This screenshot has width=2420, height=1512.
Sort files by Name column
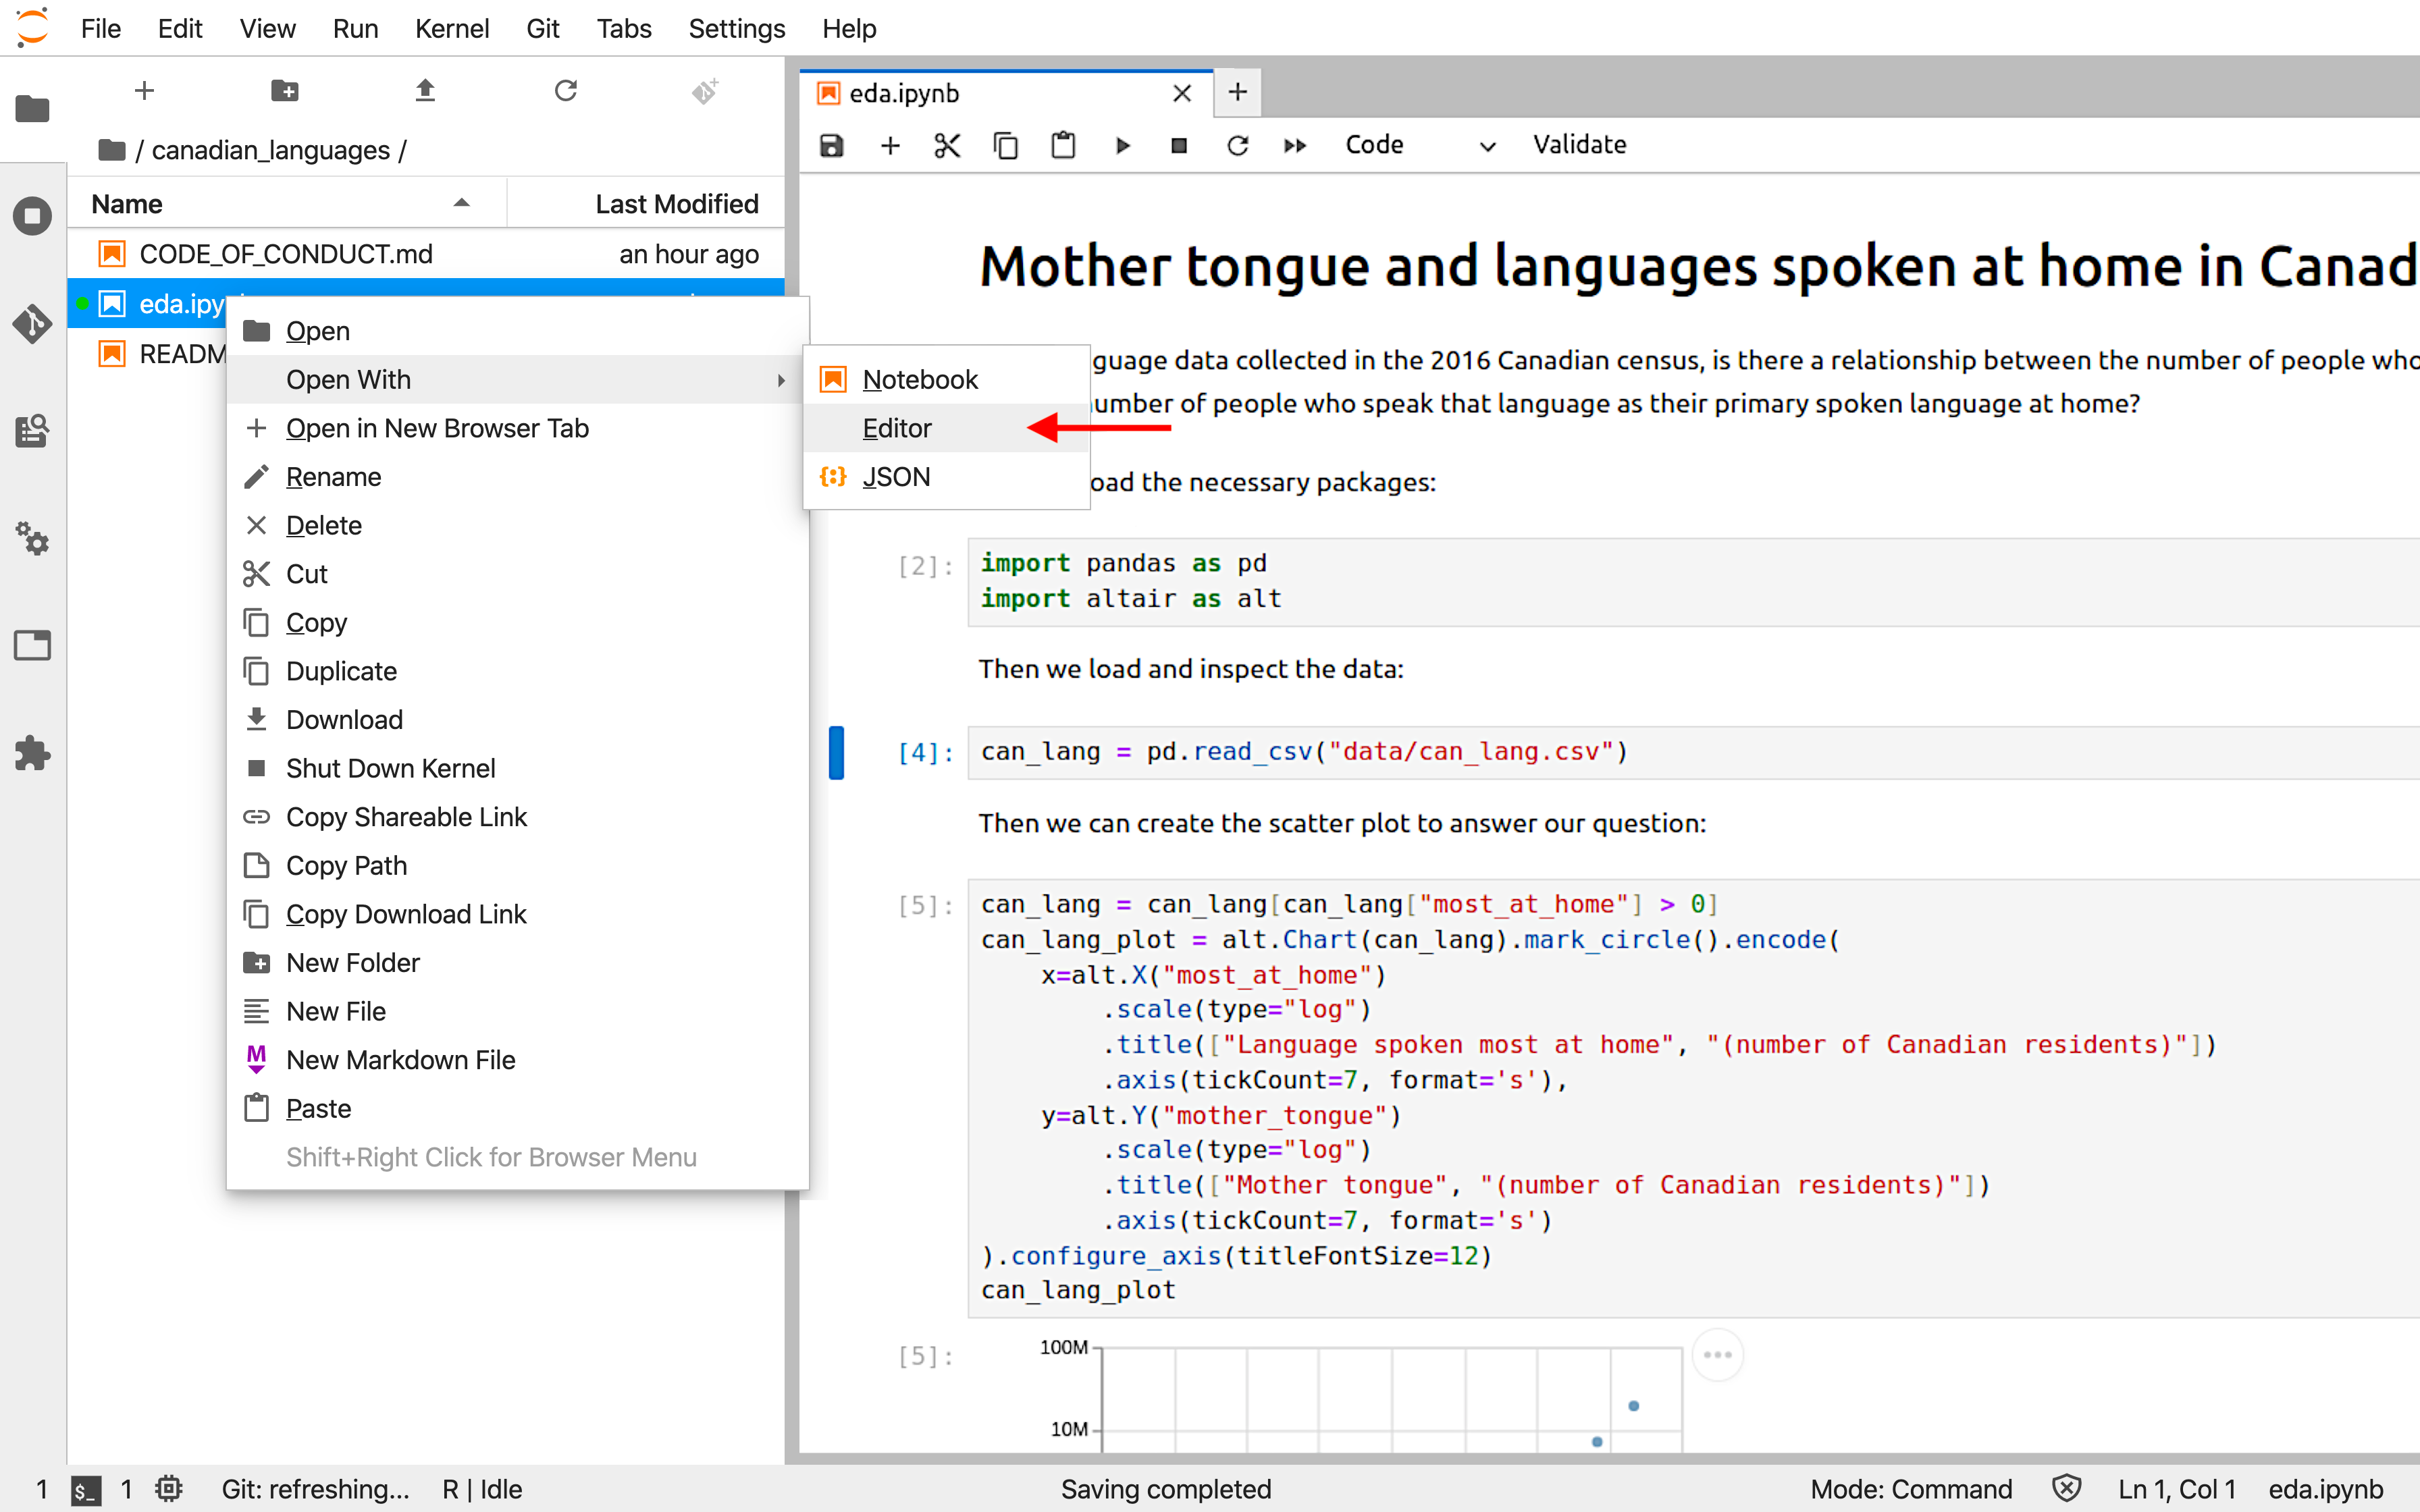287,204
